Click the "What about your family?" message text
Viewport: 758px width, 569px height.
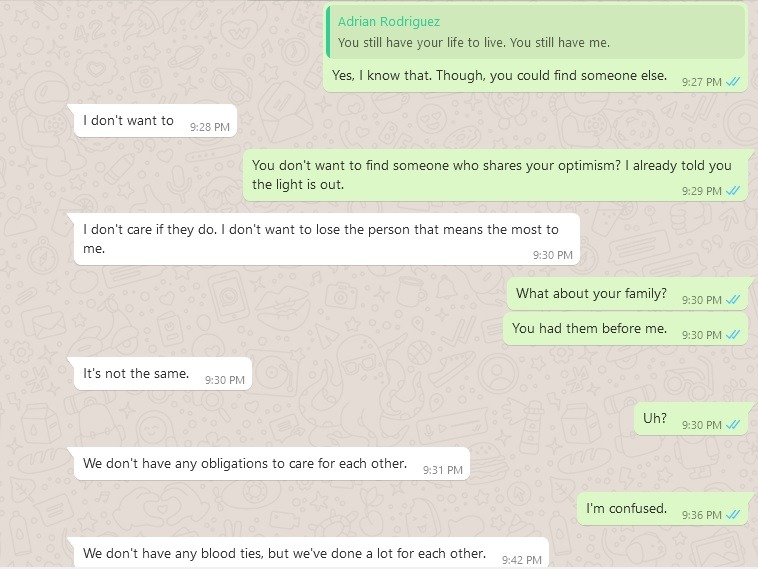point(591,294)
